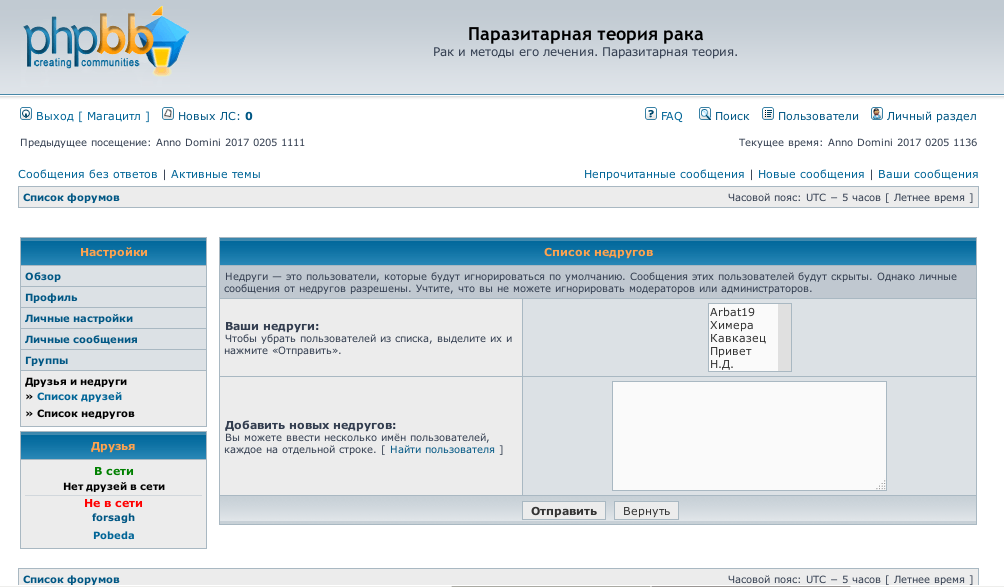Click the members list icon beside Пользователи
This screenshot has width=1004, height=587.
768,114
